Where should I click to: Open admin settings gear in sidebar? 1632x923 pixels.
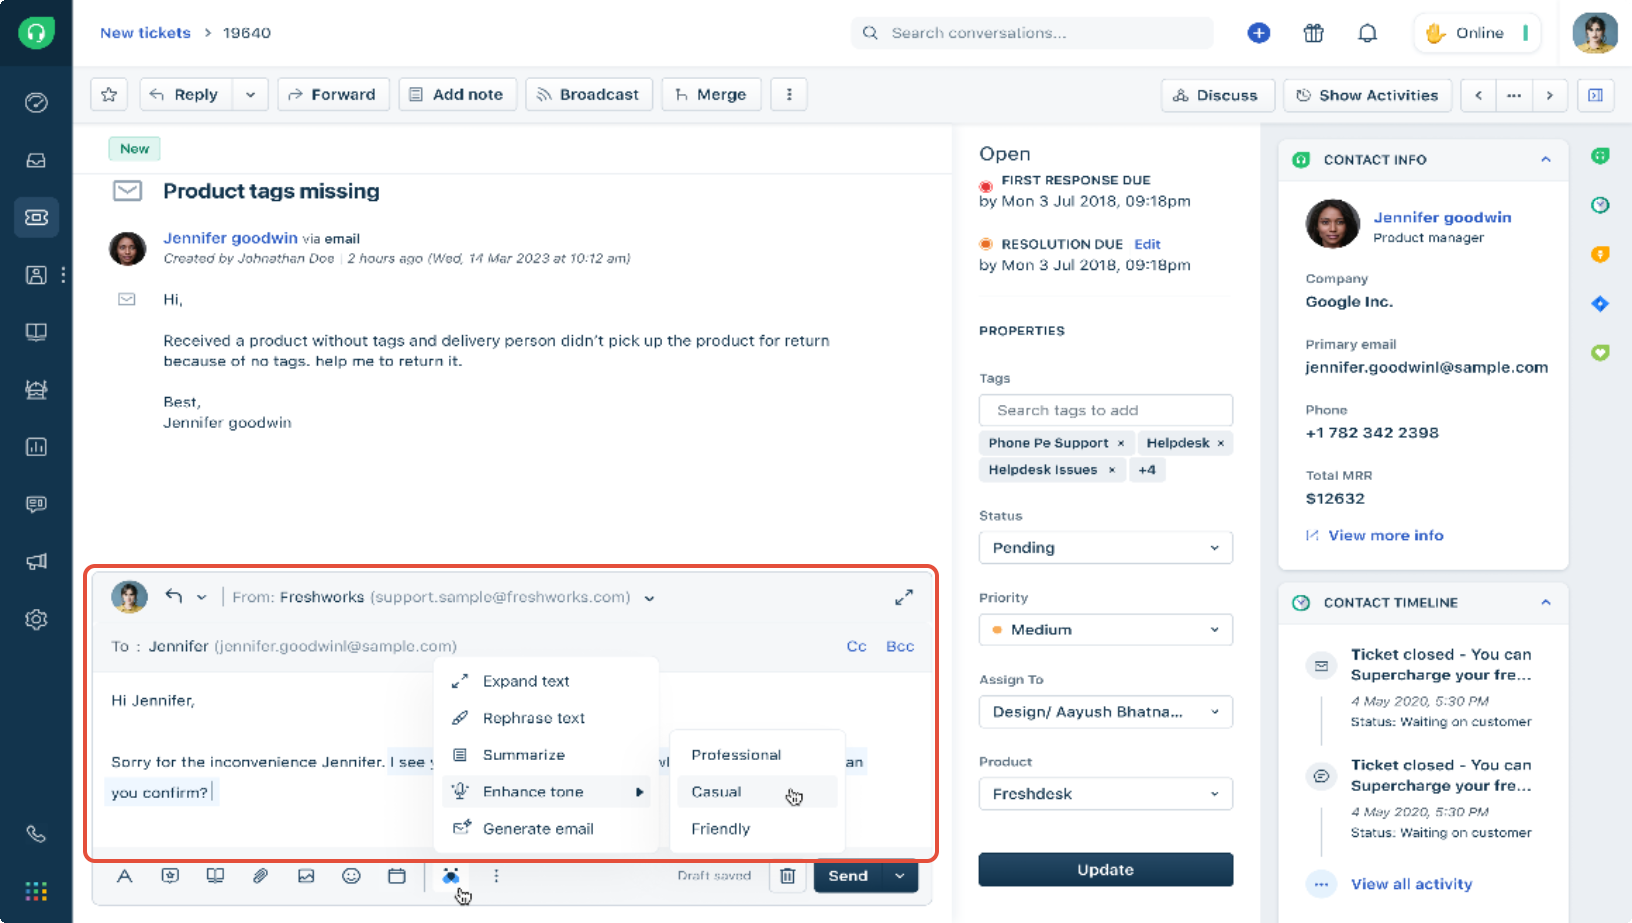36,620
